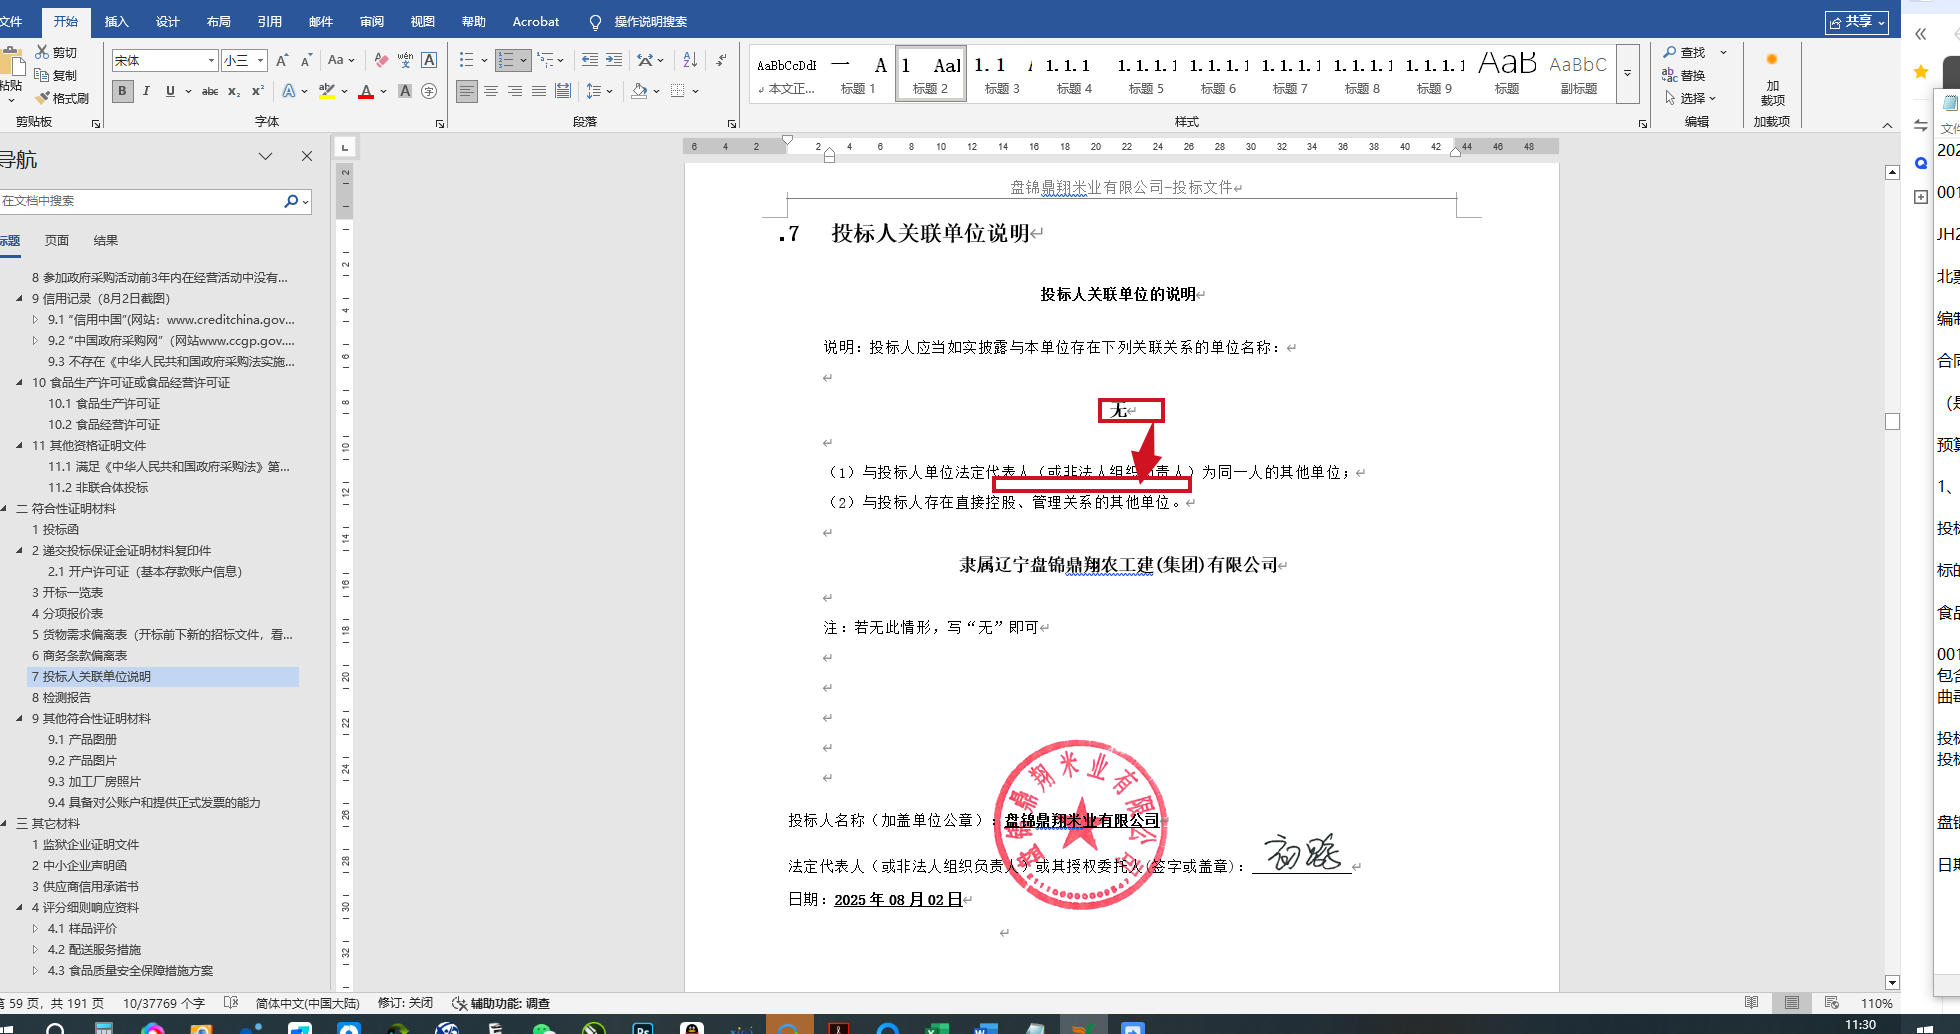
Task: Shrink font size with the smaller A icon
Action: coord(306,60)
